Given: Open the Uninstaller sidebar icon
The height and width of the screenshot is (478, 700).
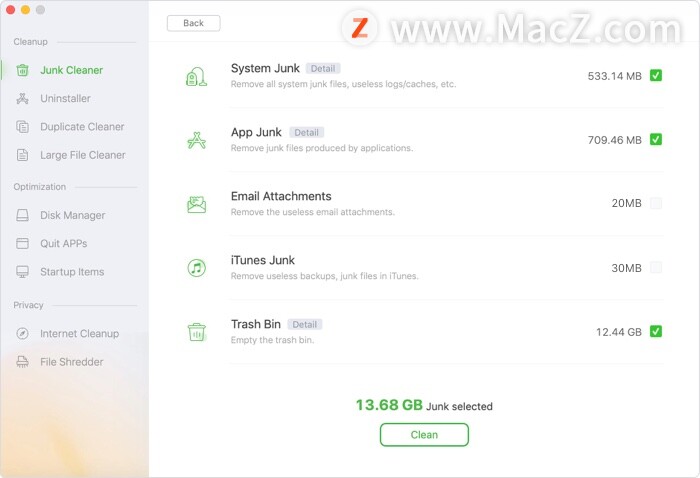Looking at the screenshot, I should tap(22, 99).
